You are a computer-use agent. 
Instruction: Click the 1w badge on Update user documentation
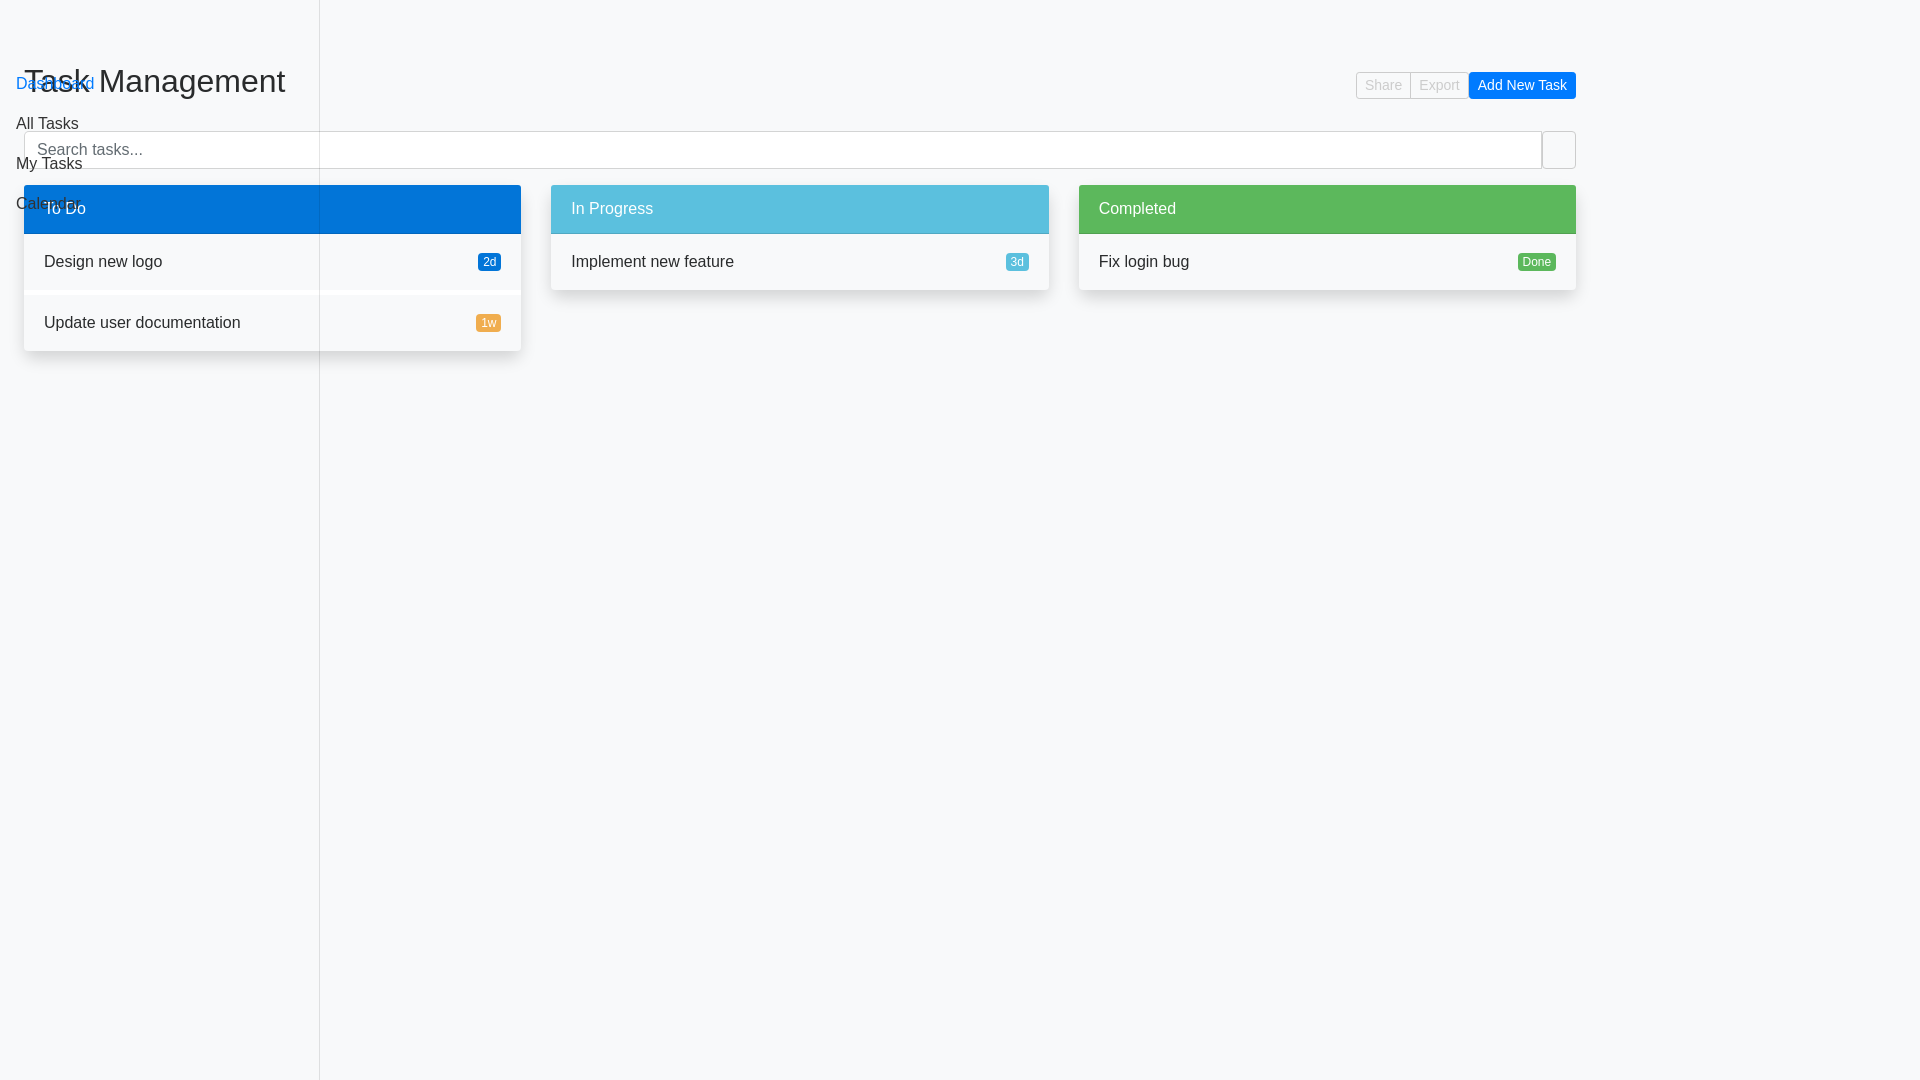[x=489, y=322]
